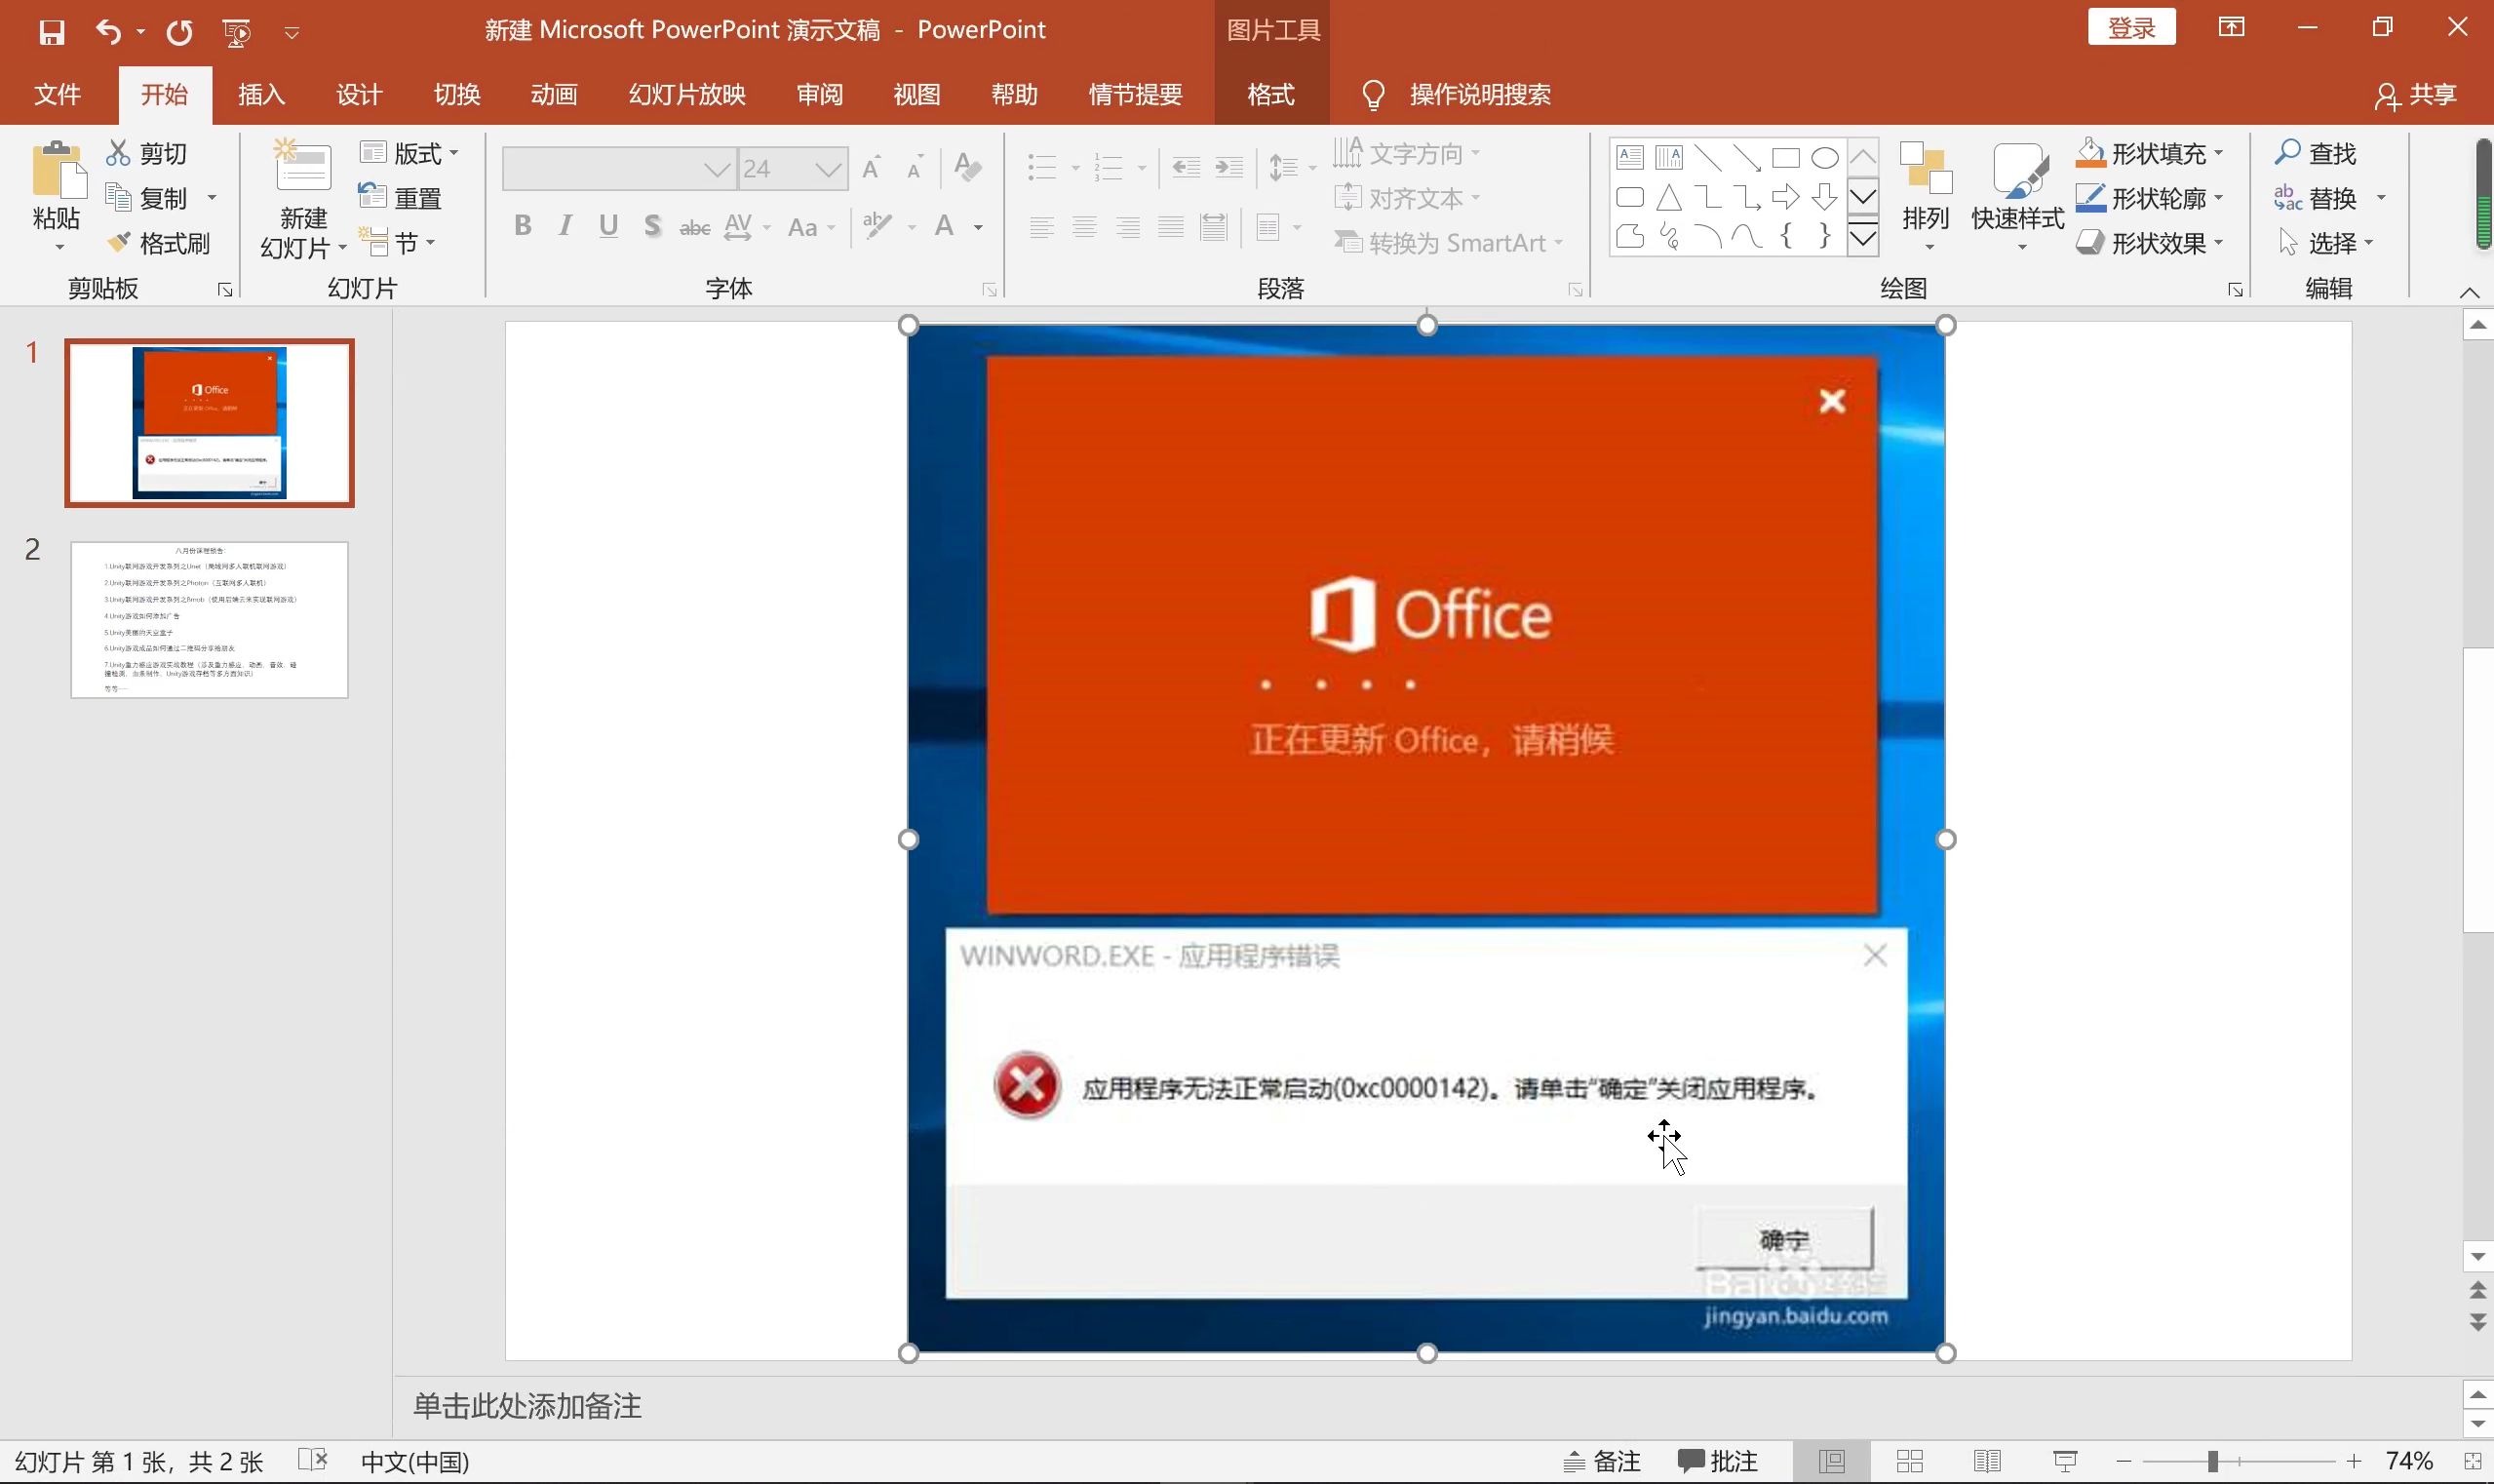This screenshot has height=1484, width=2494.
Task: Select the 幻灯片放映 tab
Action: click(687, 95)
